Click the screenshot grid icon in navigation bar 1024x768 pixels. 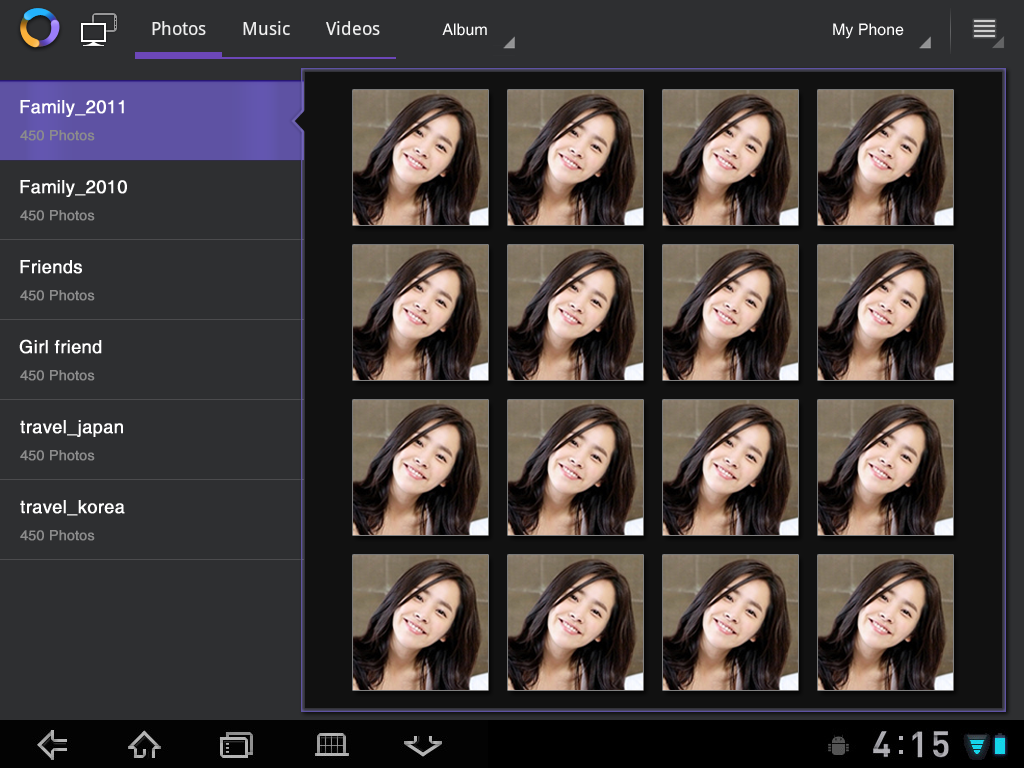tap(331, 744)
